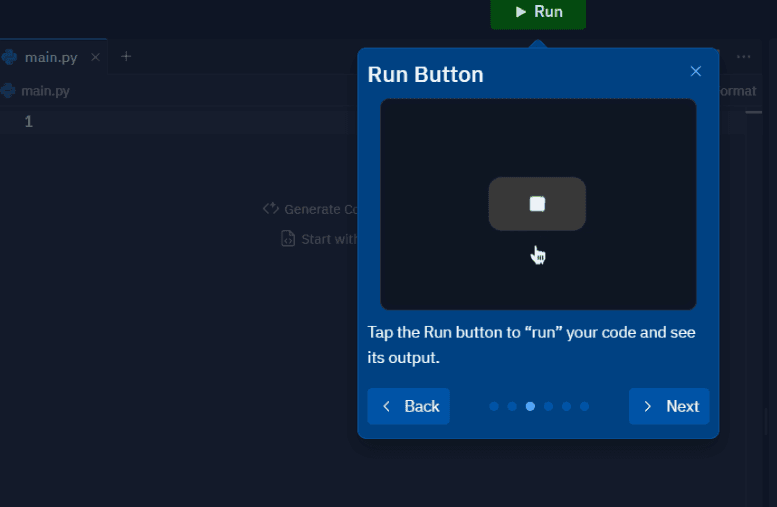Image resolution: width=777 pixels, height=507 pixels.
Task: Click line 1 in the code editor
Action: click(x=150, y=122)
